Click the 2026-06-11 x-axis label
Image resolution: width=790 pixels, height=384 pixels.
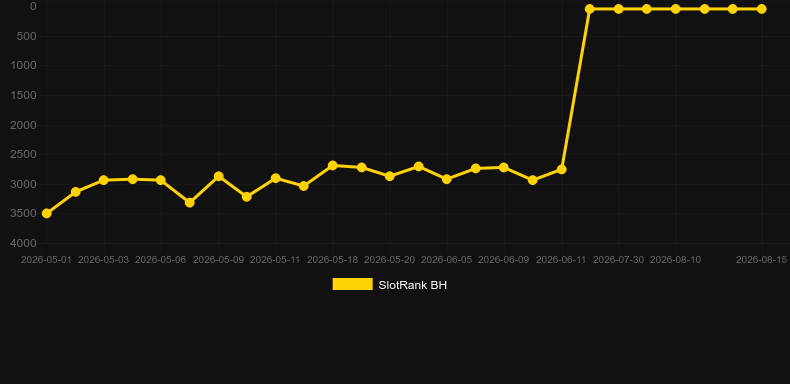[561, 260]
